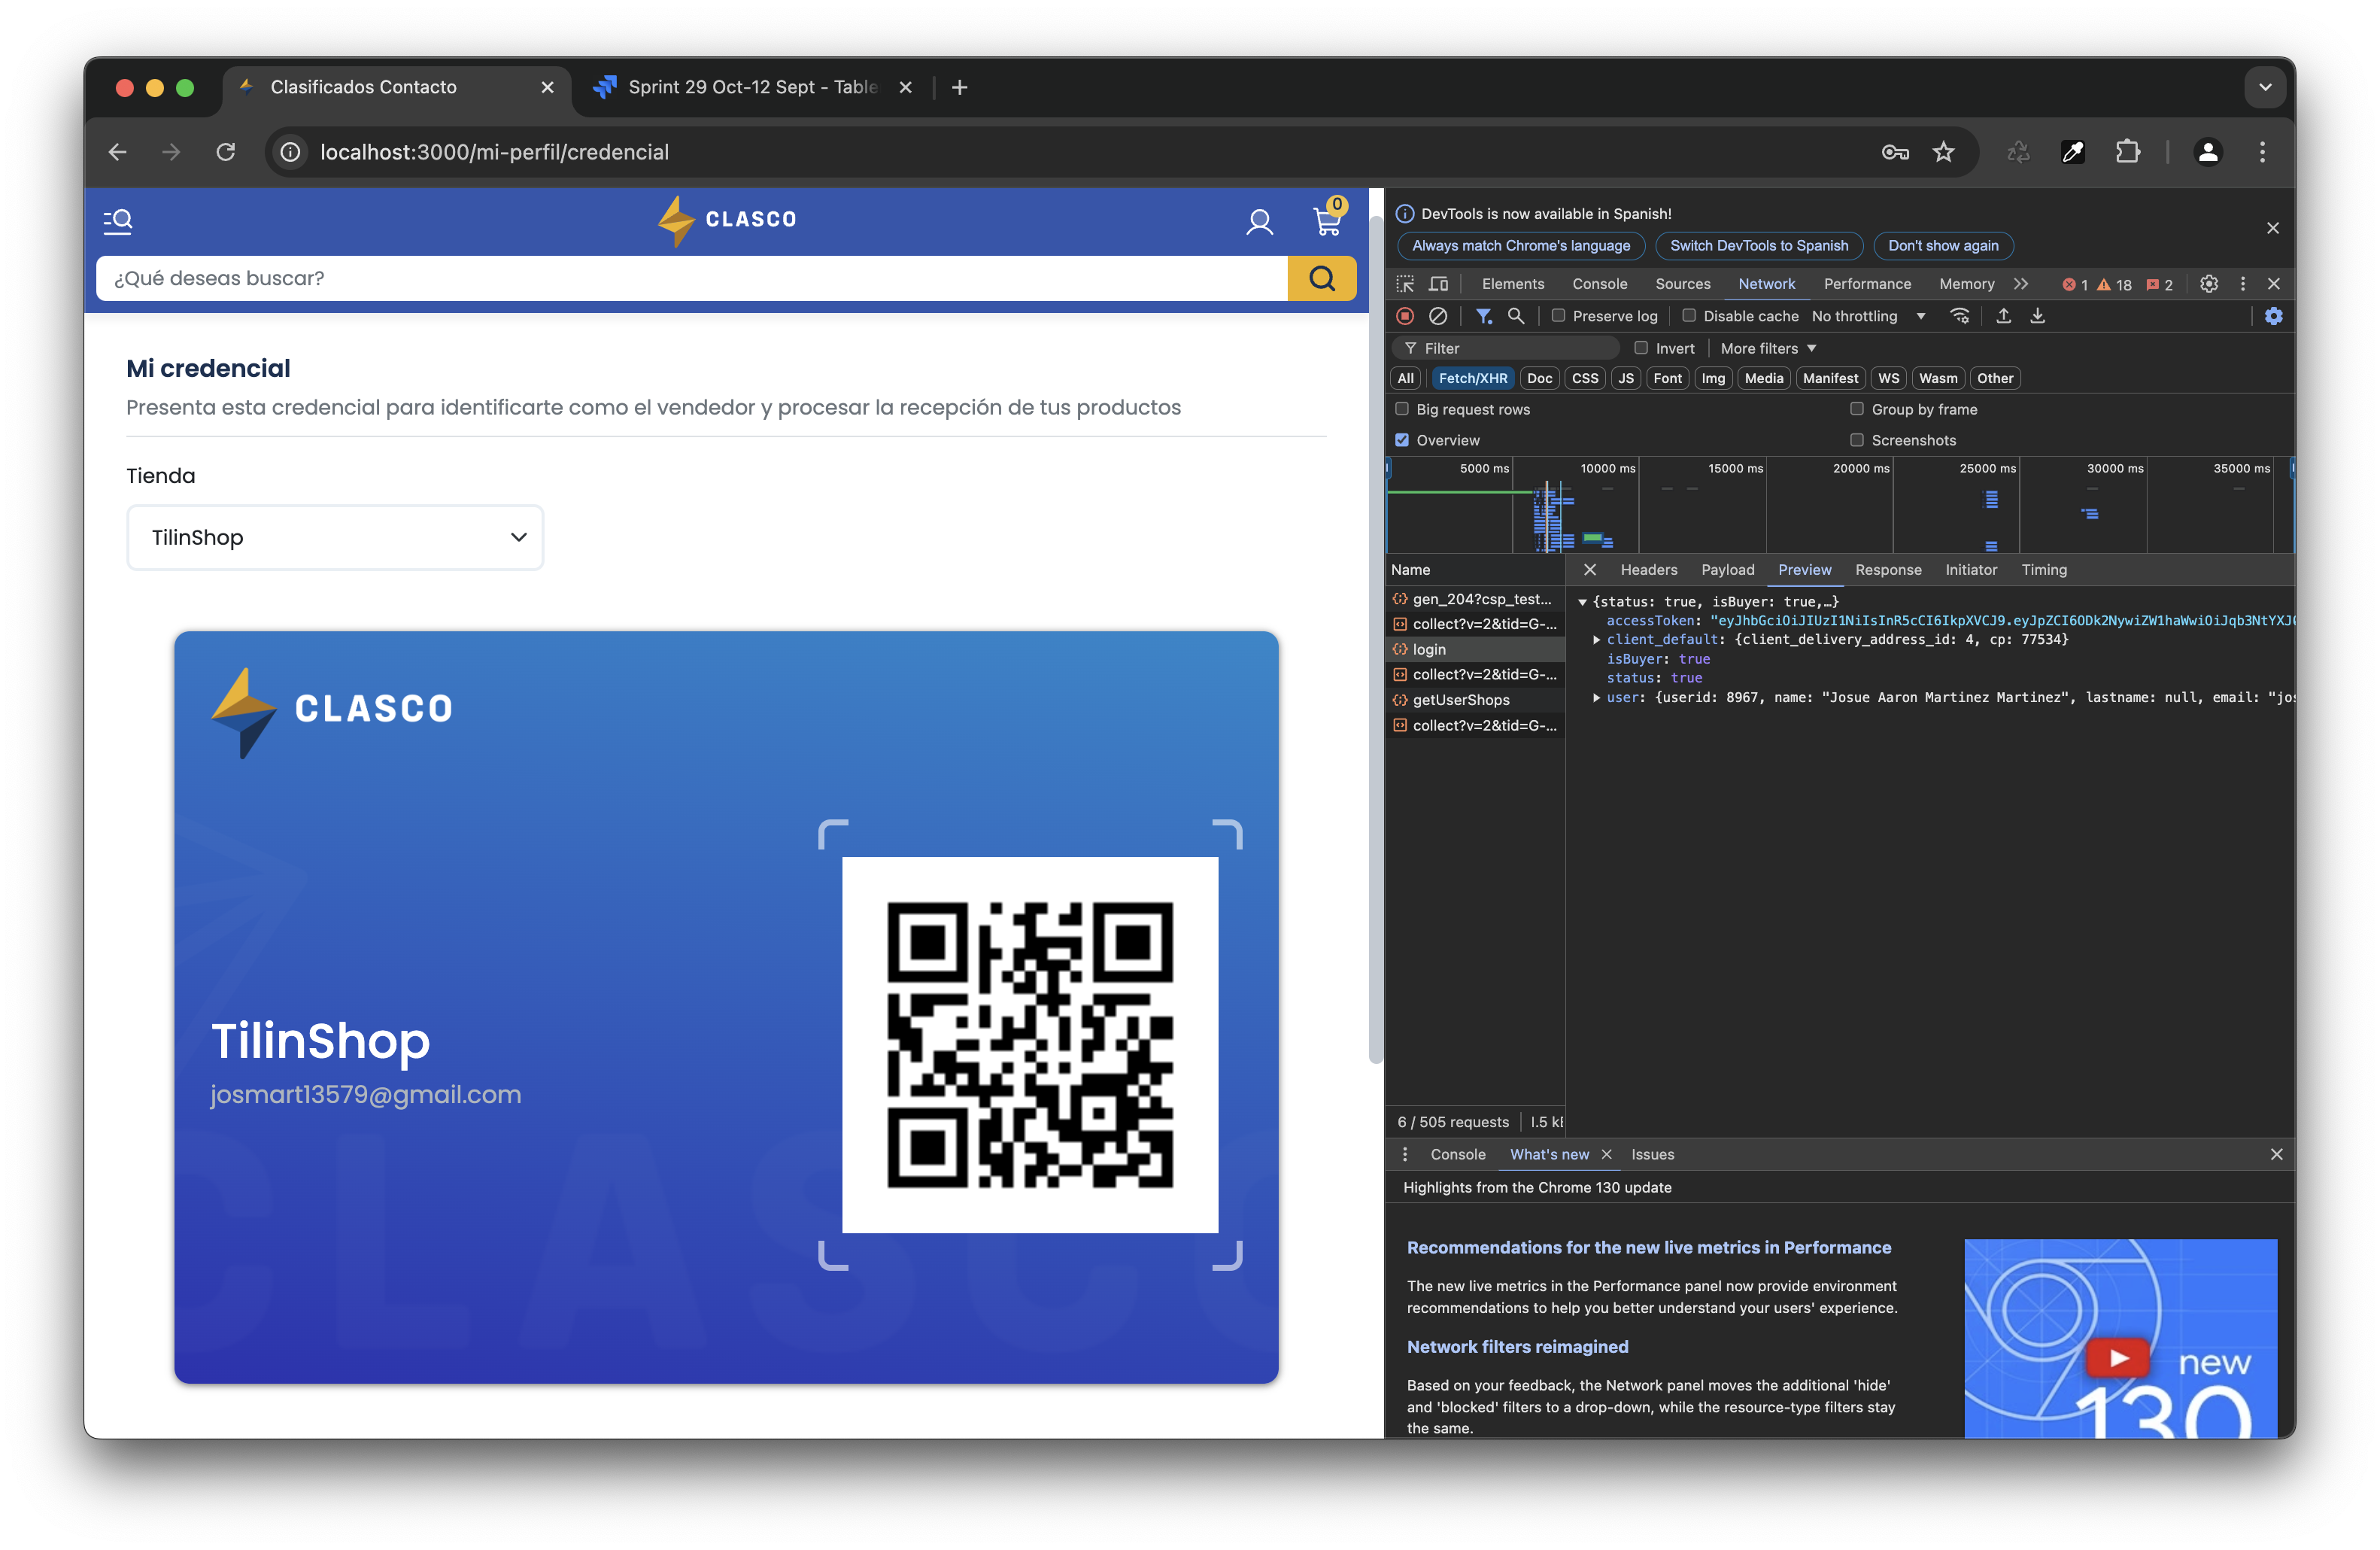Screen dimensions: 2380x1550
Task: Click the yellow search magnifier button
Action: (x=1321, y=278)
